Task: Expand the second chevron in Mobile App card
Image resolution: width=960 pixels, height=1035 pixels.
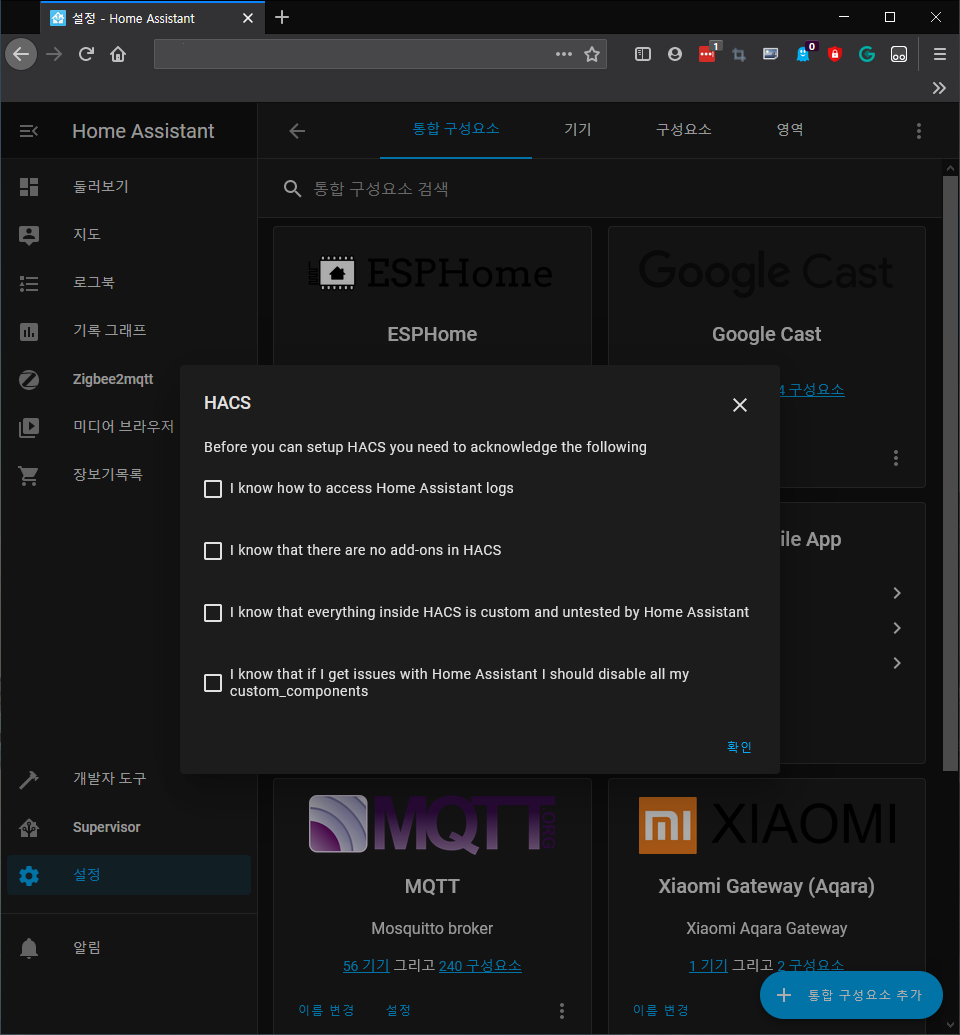Action: pyautogui.click(x=897, y=628)
